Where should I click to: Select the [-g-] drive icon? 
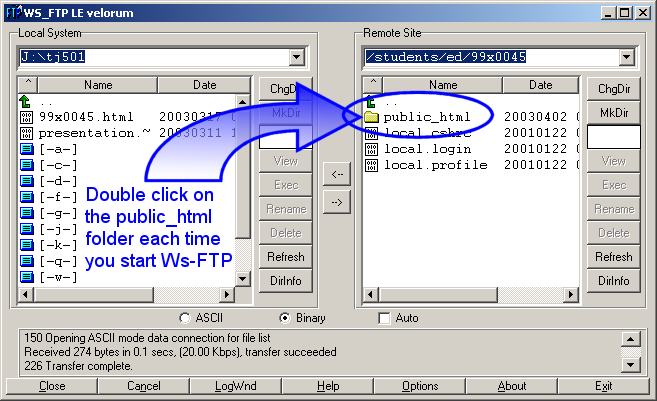(x=27, y=213)
